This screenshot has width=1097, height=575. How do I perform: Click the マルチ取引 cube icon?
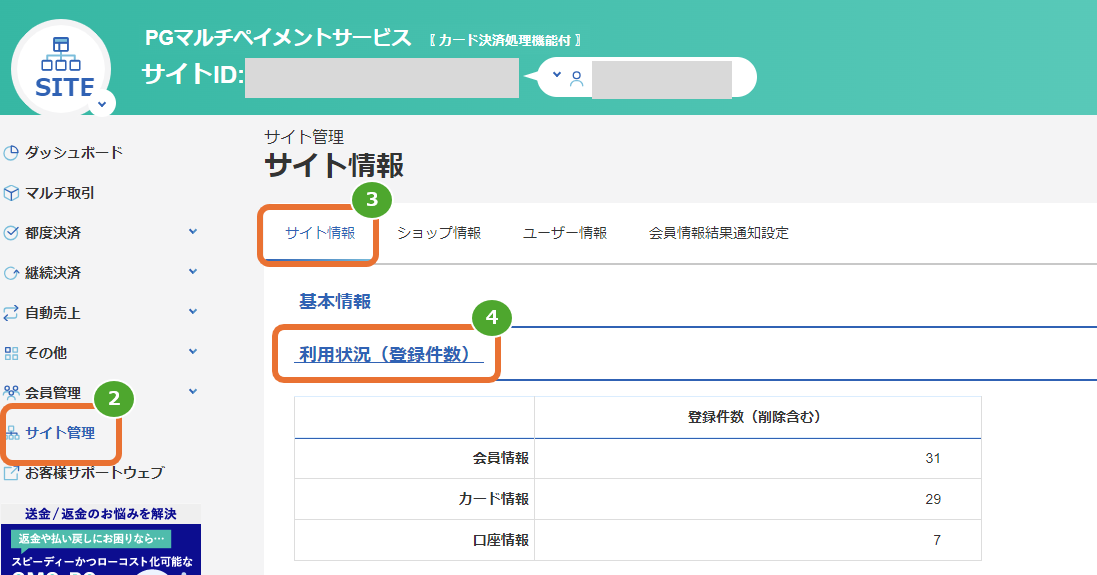(x=11, y=193)
